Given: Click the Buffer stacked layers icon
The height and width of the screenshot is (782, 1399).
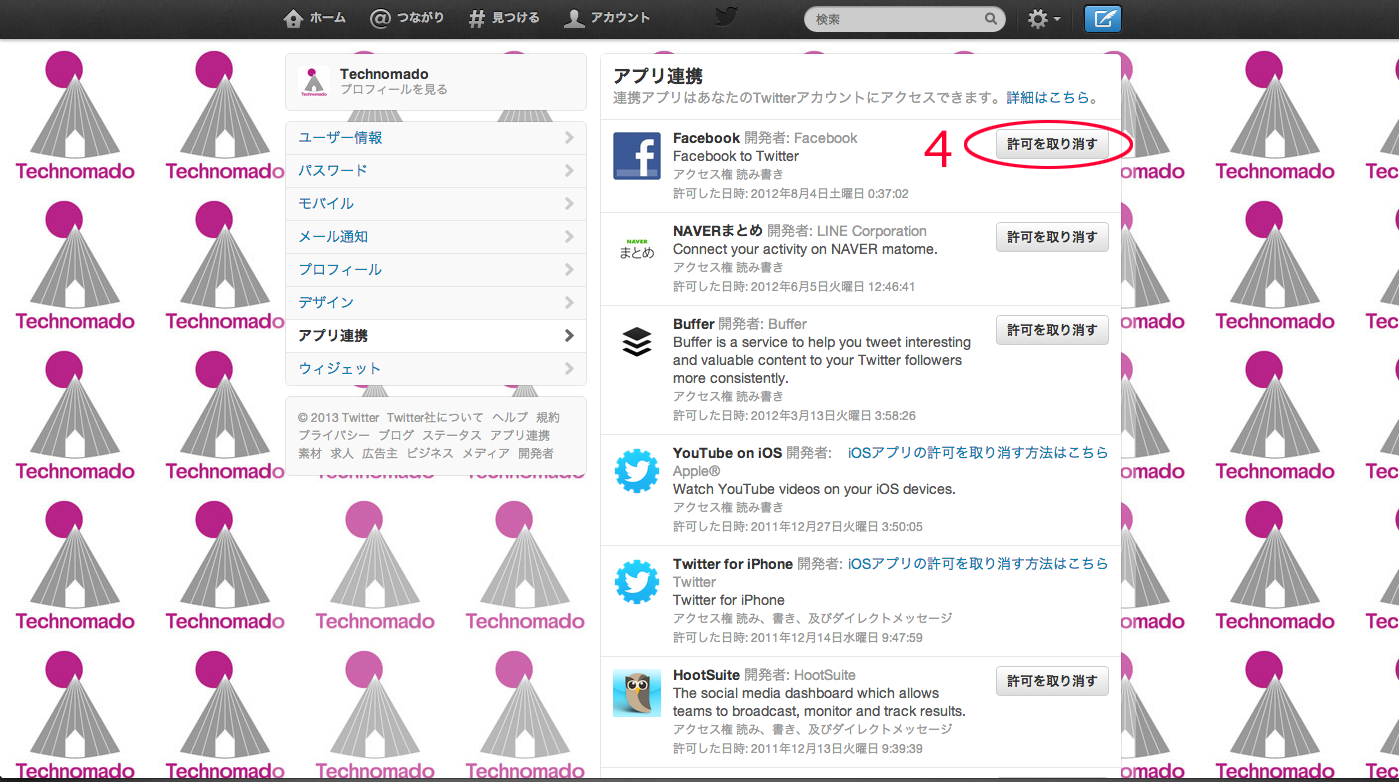Looking at the screenshot, I should 637,342.
